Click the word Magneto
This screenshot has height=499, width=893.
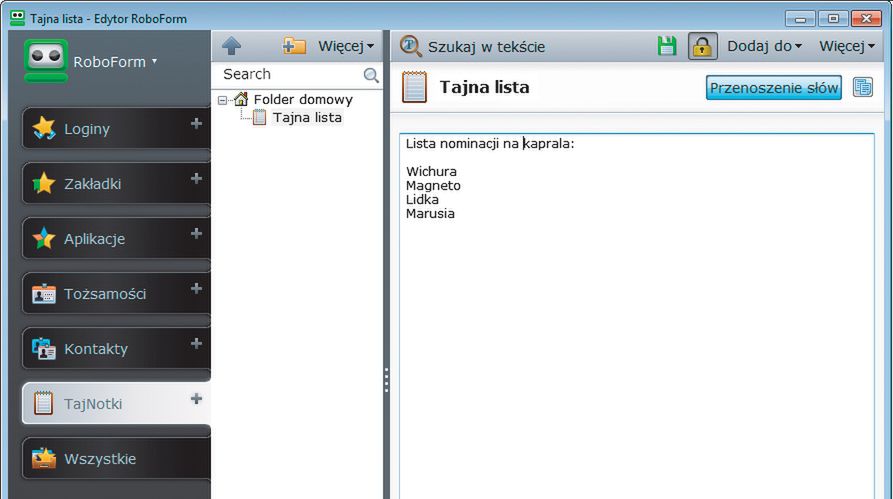pyautogui.click(x=433, y=186)
